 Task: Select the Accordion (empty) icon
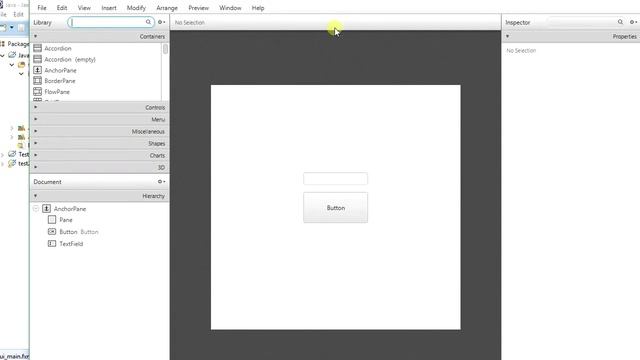pos(38,59)
